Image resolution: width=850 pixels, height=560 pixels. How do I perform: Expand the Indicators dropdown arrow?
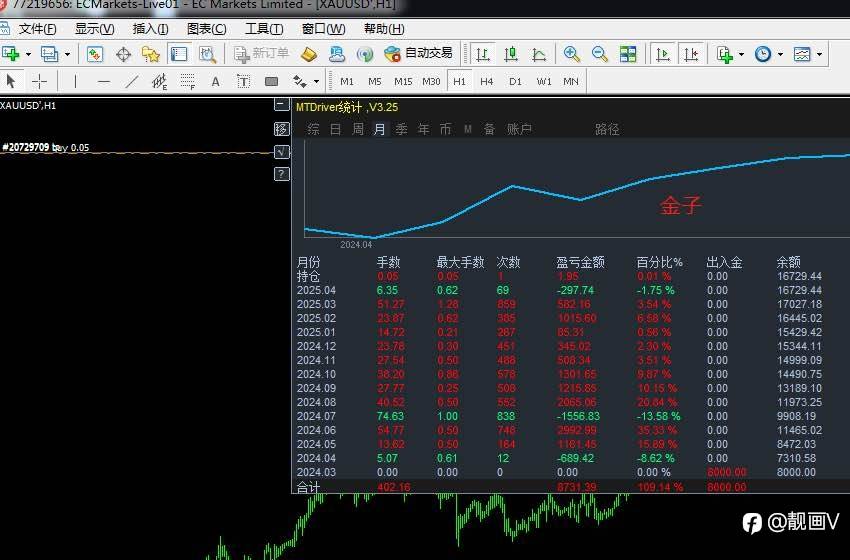click(741, 54)
